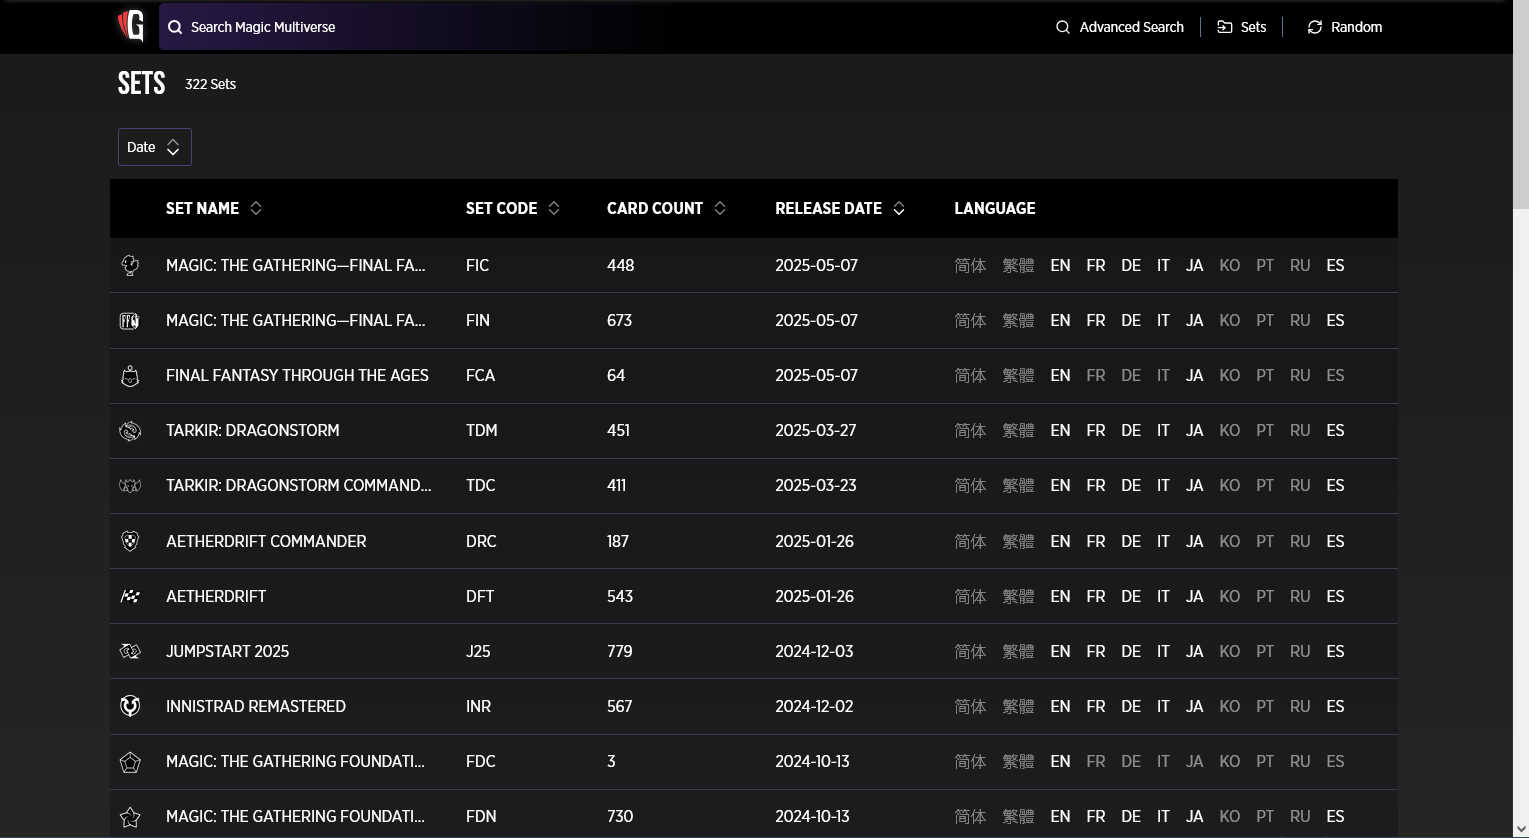Open the Date sort dropdown

[x=154, y=146]
